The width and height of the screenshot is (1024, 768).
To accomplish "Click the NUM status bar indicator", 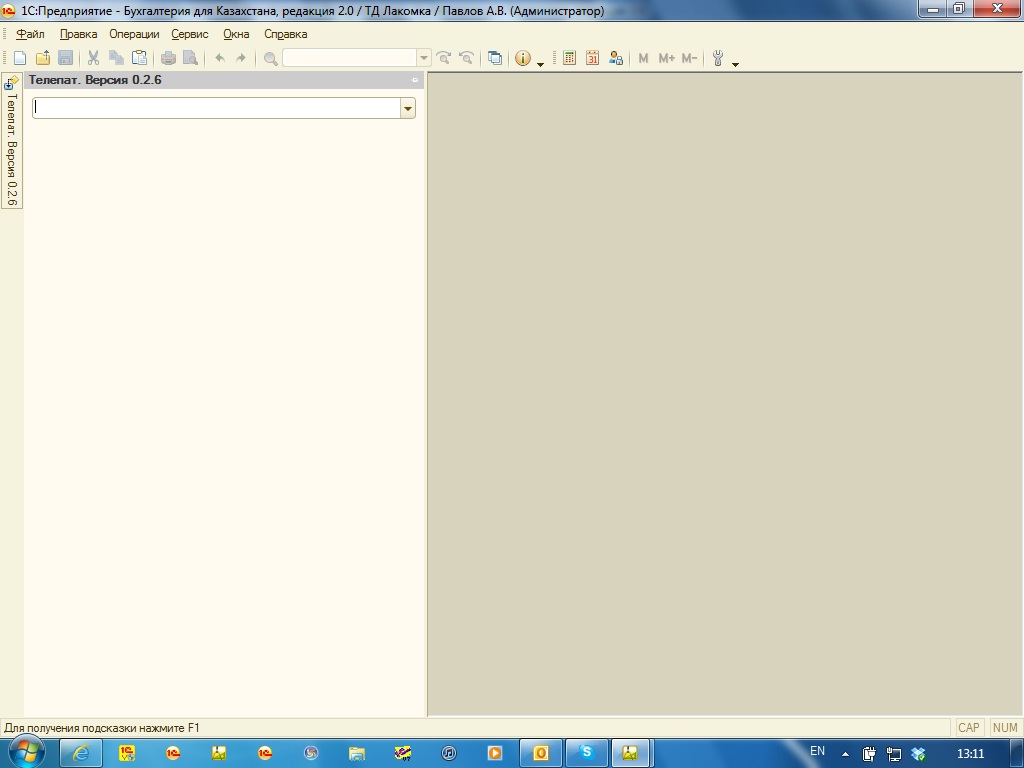I will point(1004,728).
